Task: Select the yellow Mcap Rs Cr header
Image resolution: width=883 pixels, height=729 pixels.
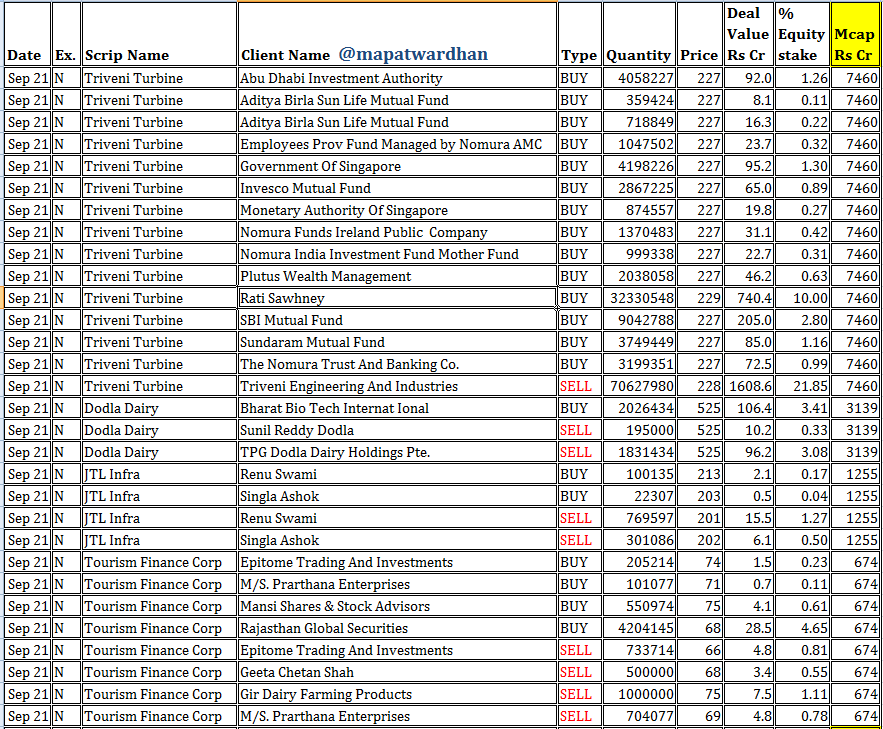Action: click(x=854, y=34)
